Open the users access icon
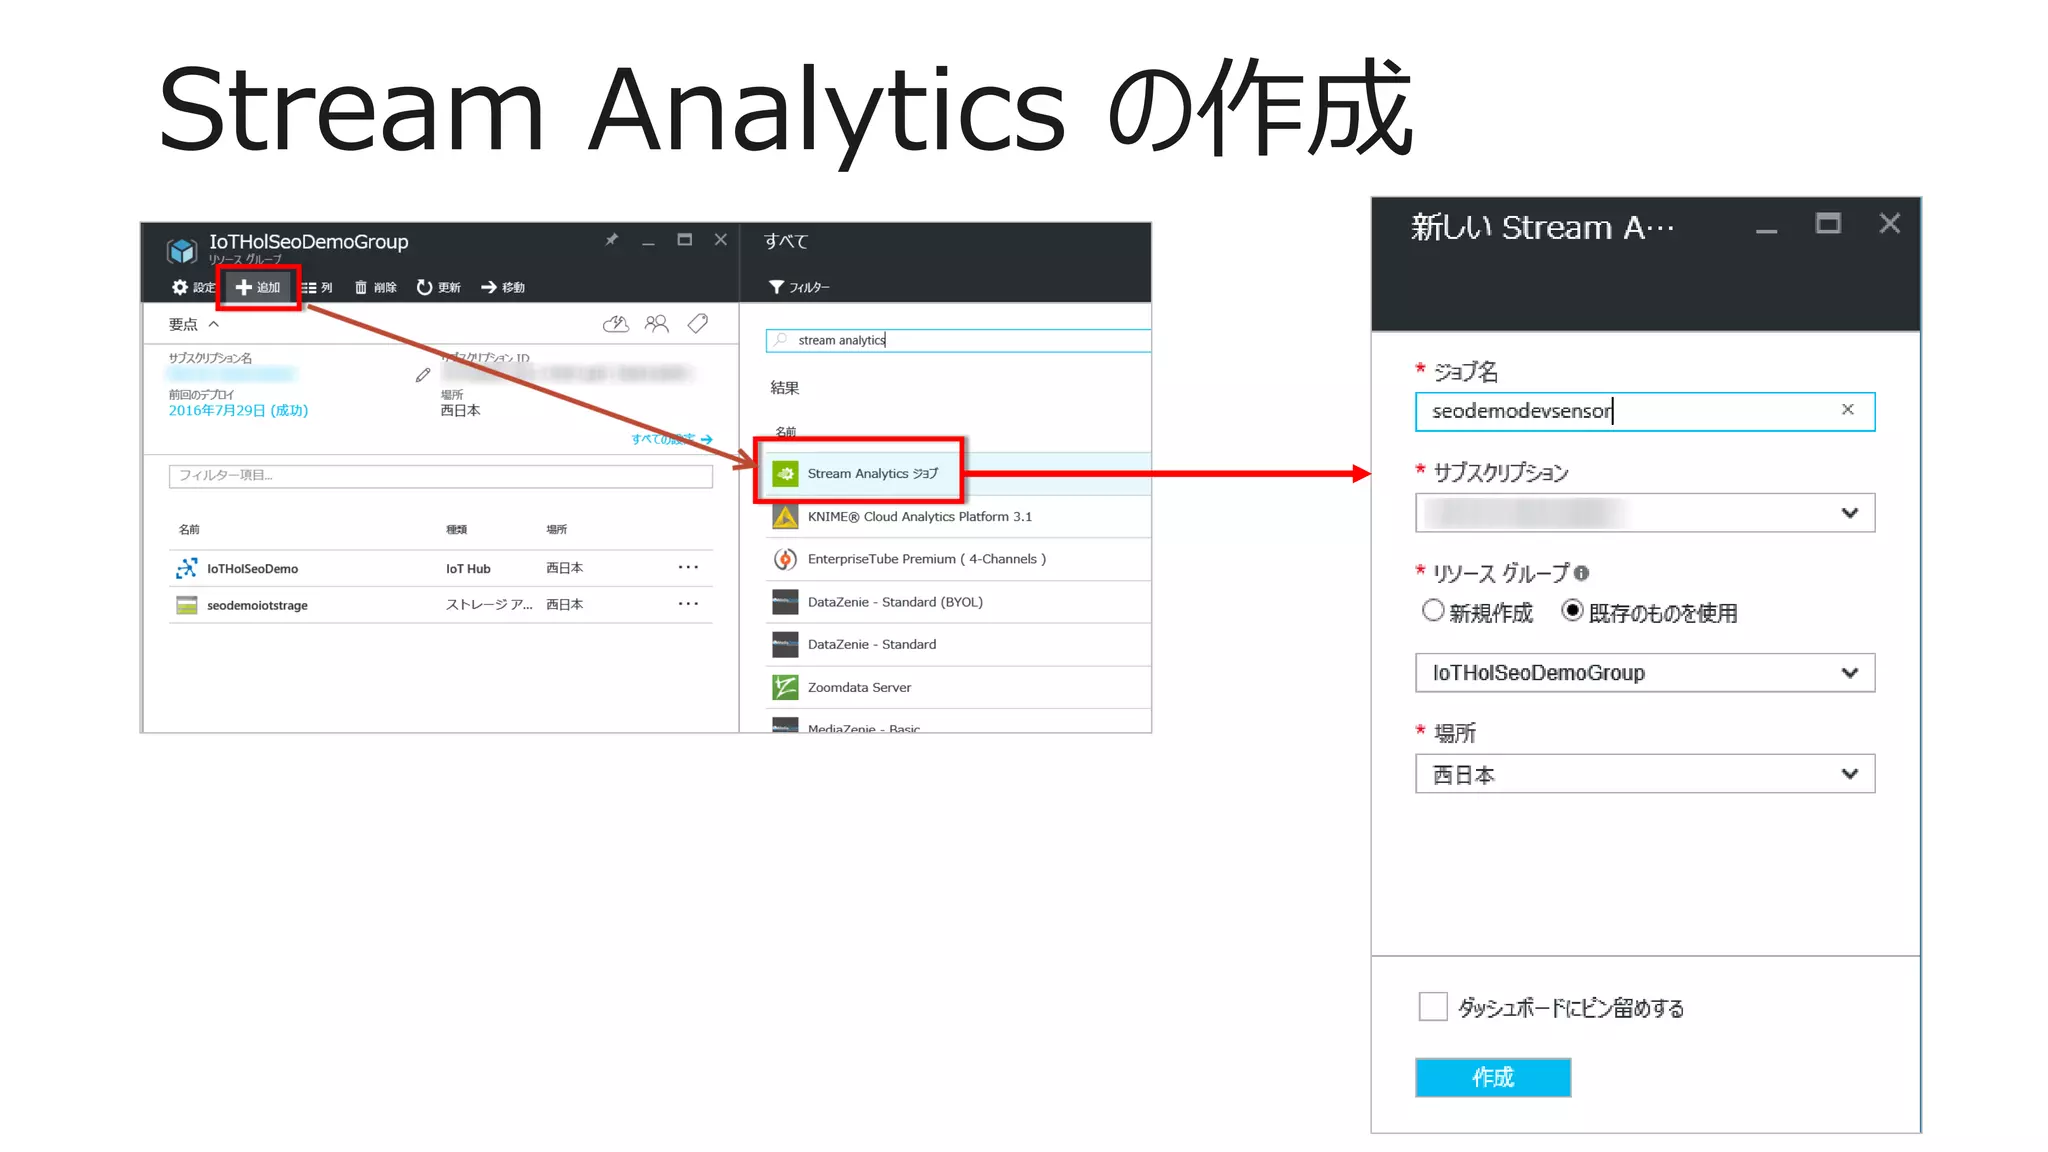Viewport: 2048px width, 1152px height. click(657, 323)
